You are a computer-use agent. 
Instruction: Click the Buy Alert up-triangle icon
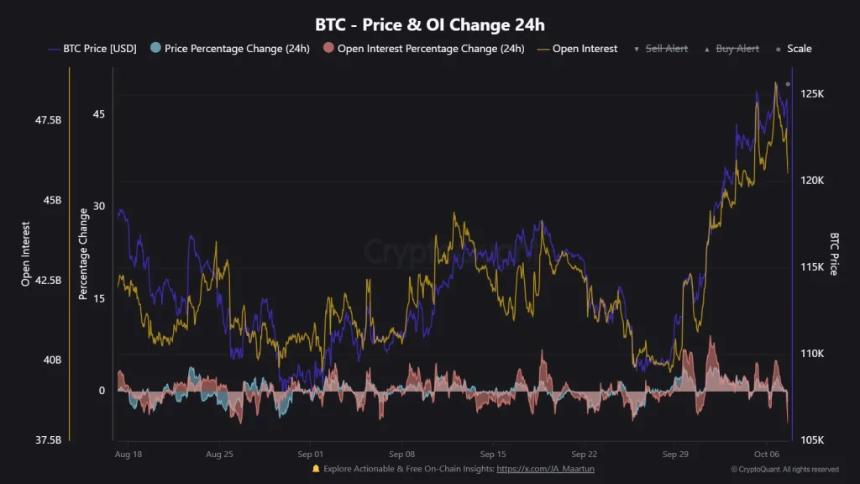(707, 48)
